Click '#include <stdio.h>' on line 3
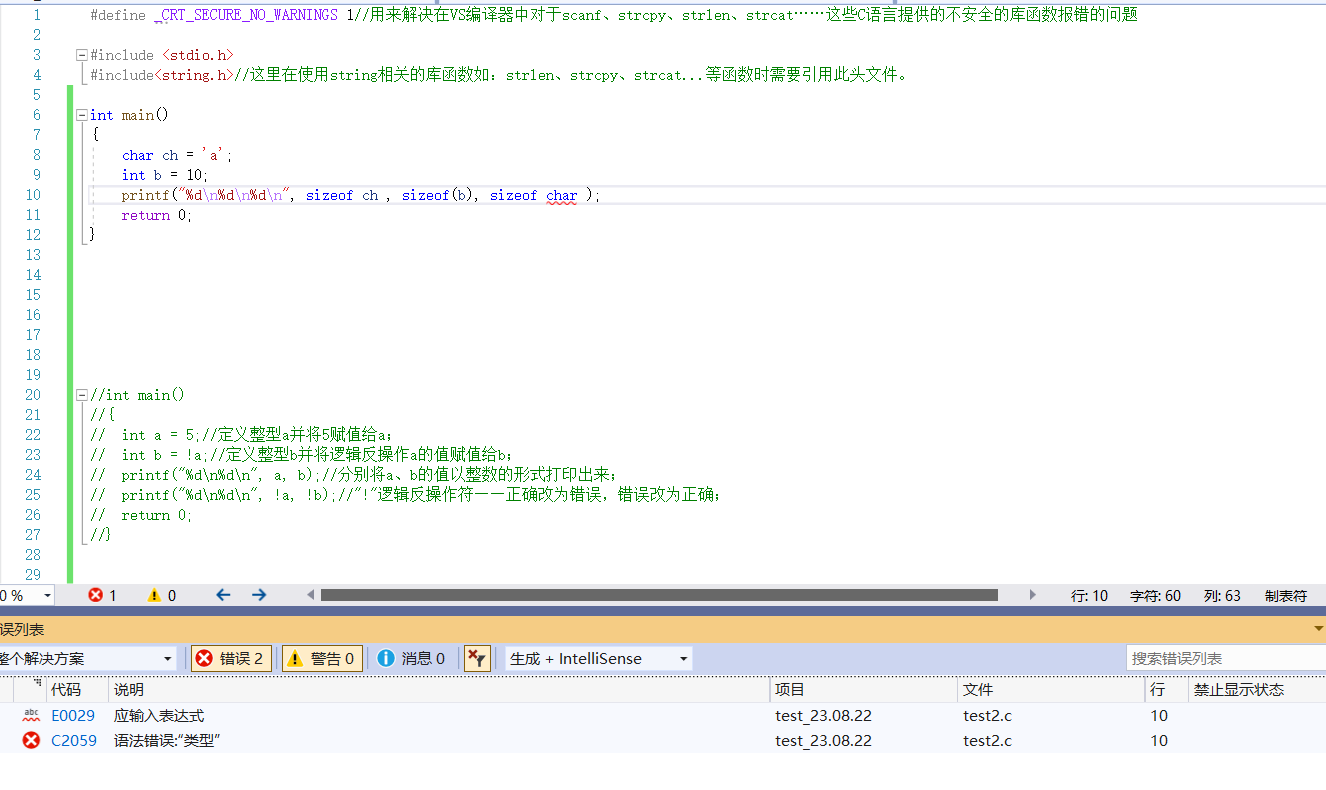Viewport: 1326px width, 790px height. [x=162, y=55]
